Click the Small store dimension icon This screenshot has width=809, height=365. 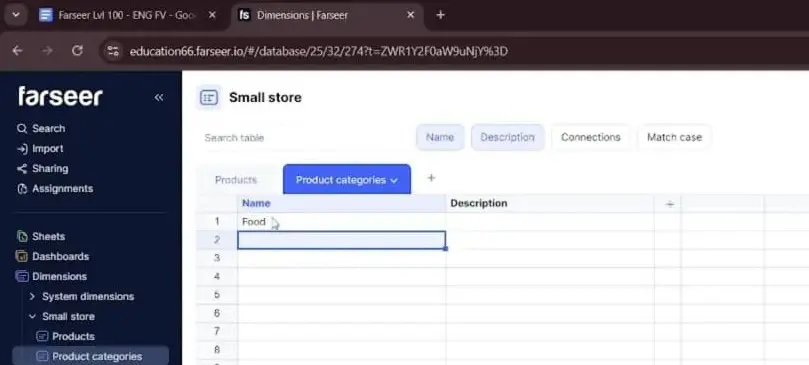(209, 98)
